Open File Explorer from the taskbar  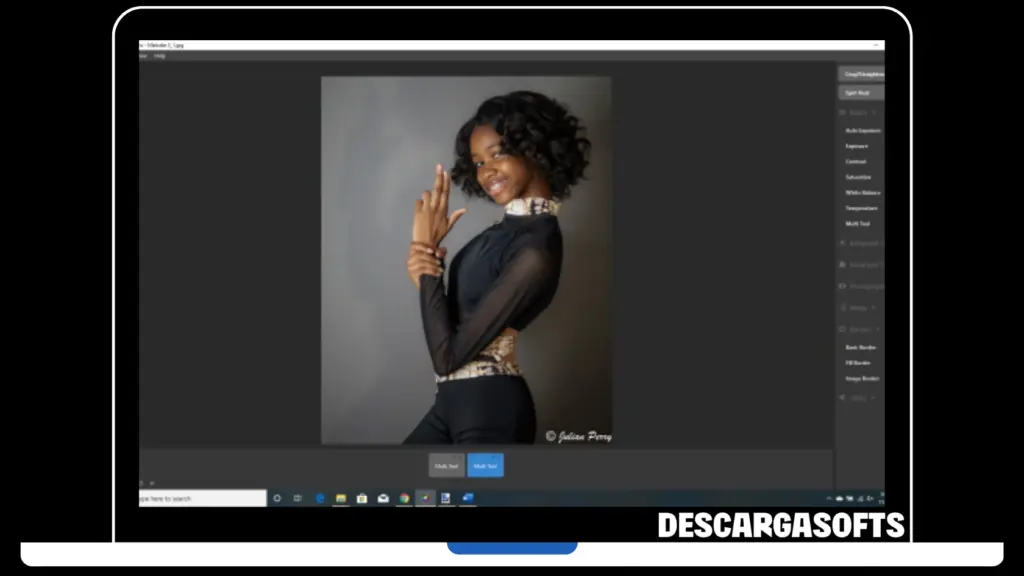click(341, 498)
